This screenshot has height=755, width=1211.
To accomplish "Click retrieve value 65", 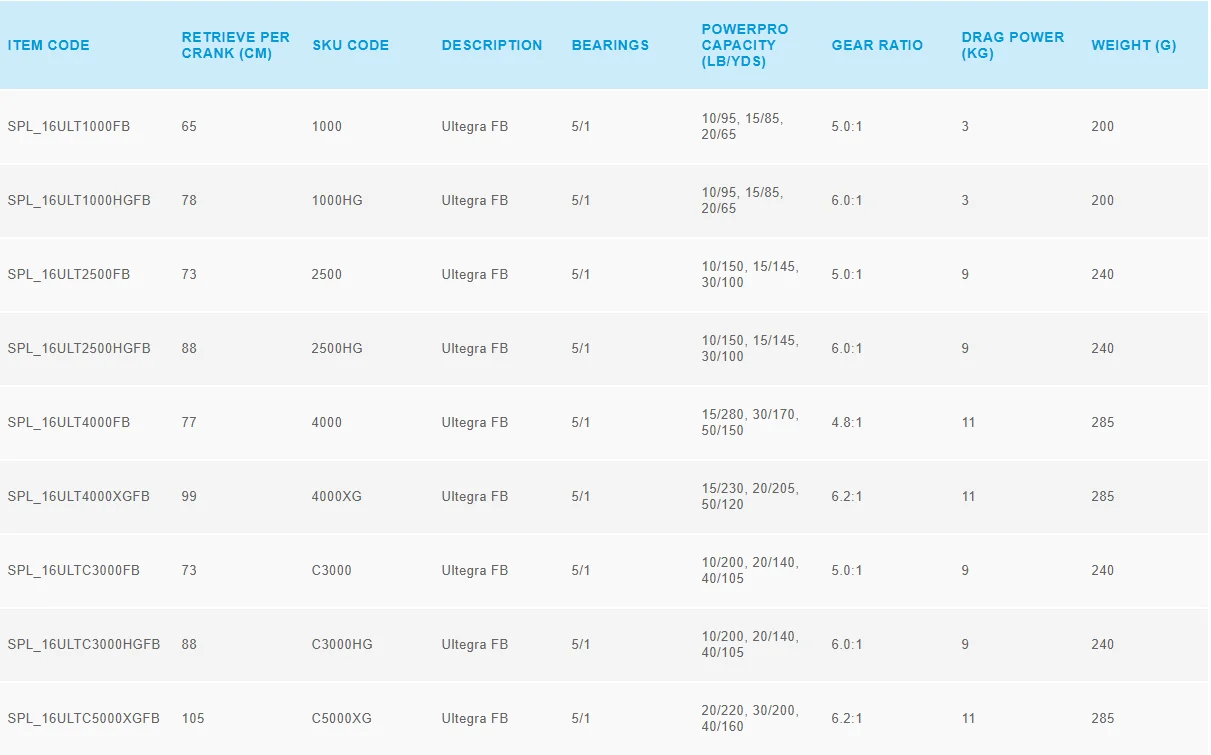I will (189, 126).
